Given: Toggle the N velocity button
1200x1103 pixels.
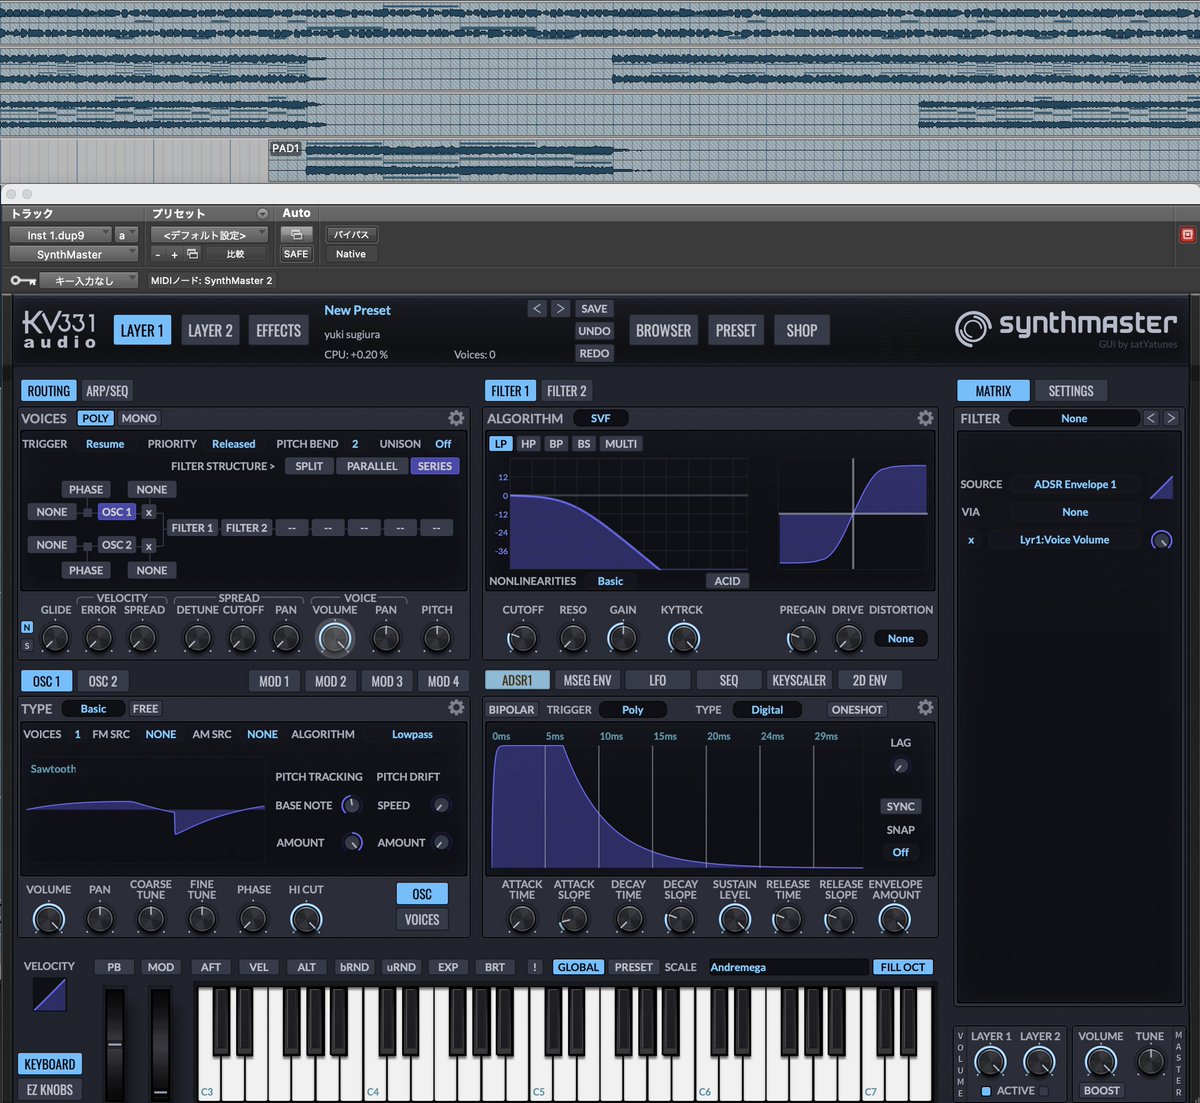Looking at the screenshot, I should click(x=27, y=627).
